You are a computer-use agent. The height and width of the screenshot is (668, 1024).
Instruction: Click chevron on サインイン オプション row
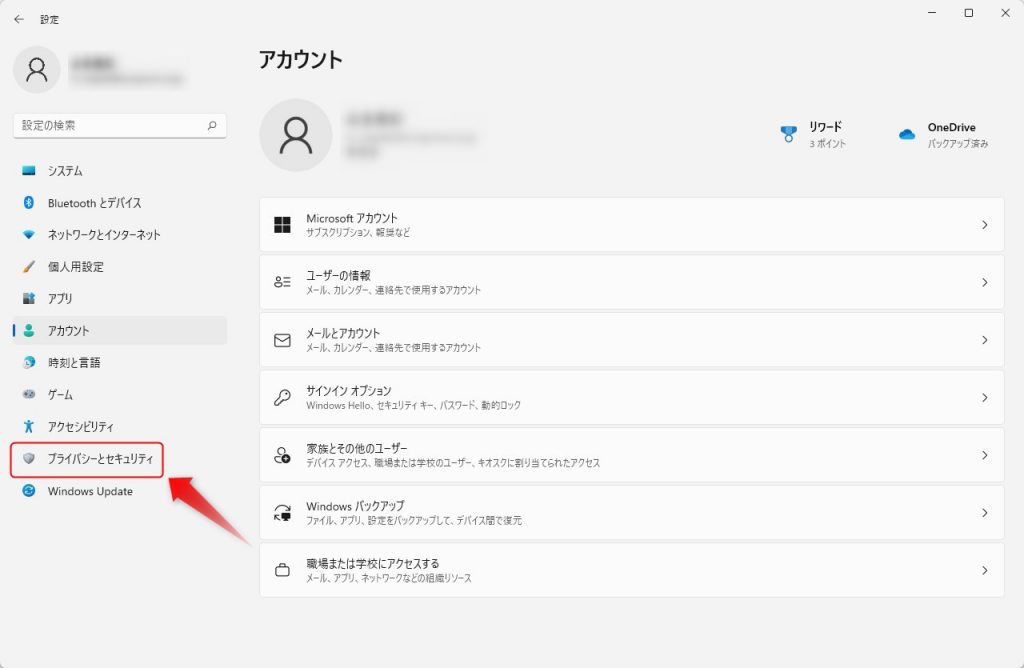(984, 398)
